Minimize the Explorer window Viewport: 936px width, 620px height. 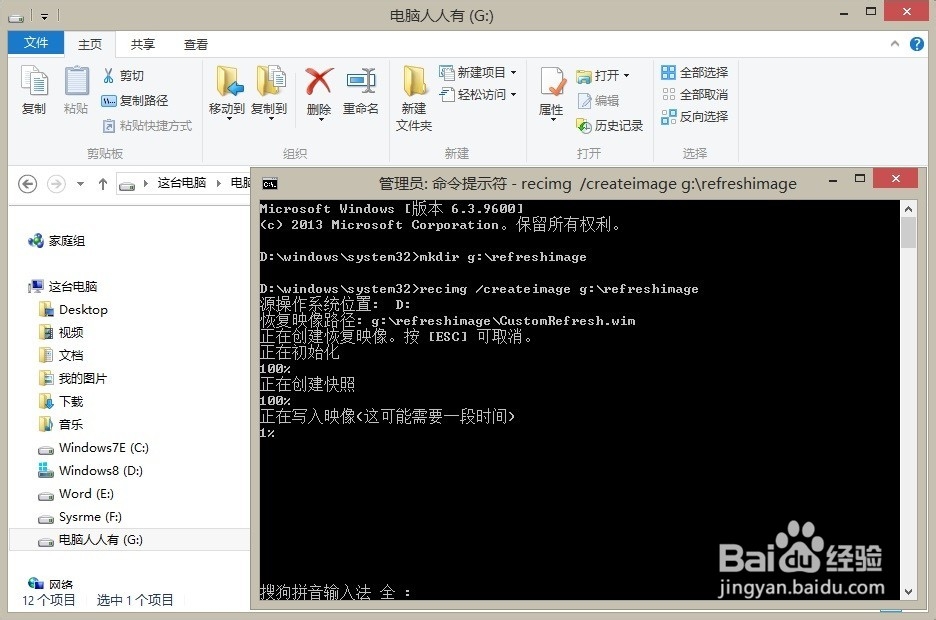click(844, 13)
